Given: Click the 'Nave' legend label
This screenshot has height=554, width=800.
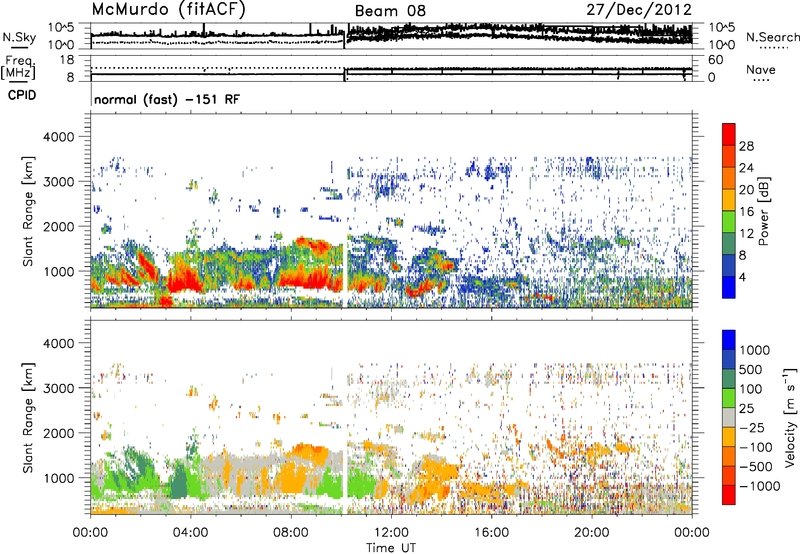Looking at the screenshot, I should (x=761, y=70).
